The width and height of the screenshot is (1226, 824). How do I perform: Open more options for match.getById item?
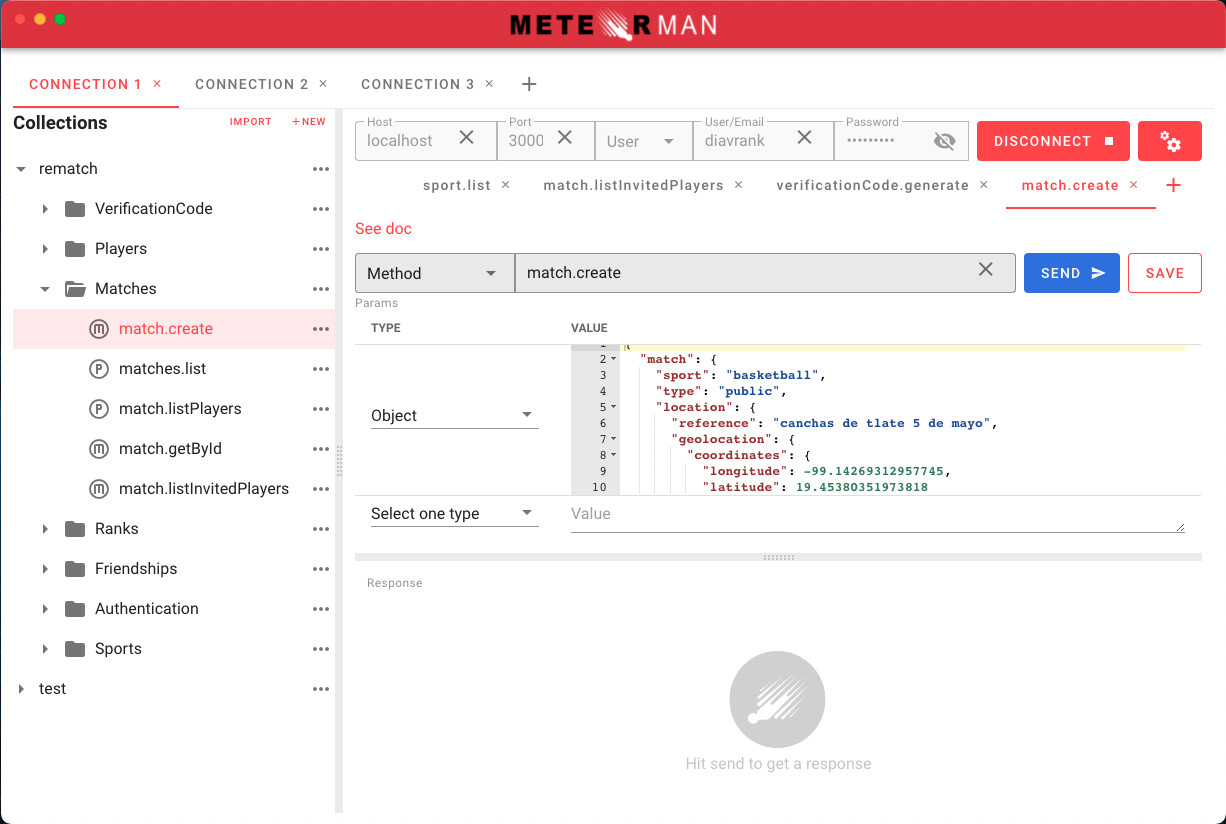tap(320, 449)
